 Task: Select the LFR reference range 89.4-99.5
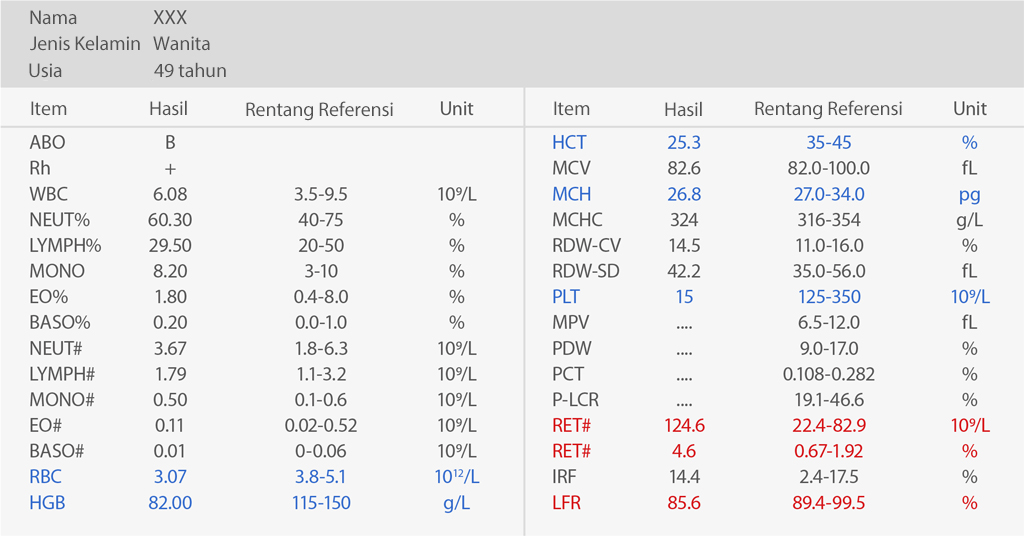pyautogui.click(x=829, y=503)
